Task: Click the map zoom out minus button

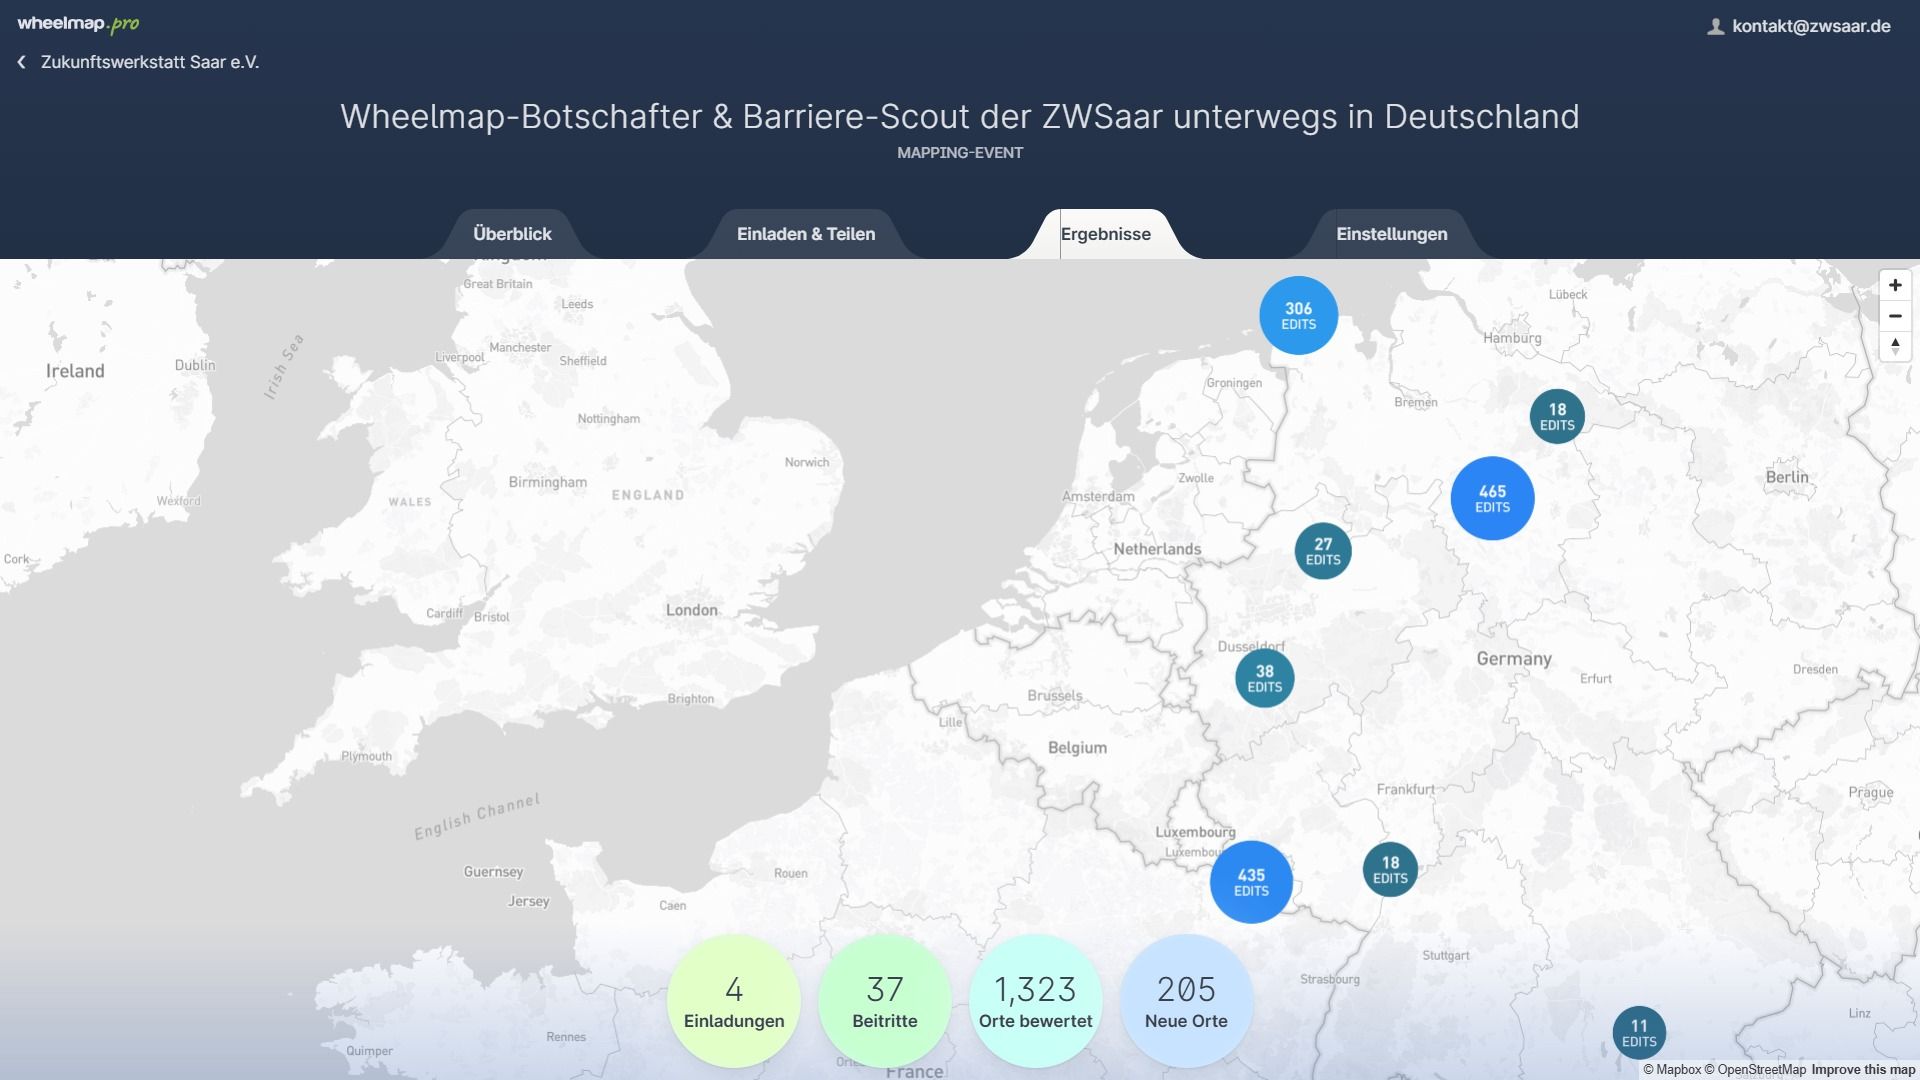Action: point(1895,316)
